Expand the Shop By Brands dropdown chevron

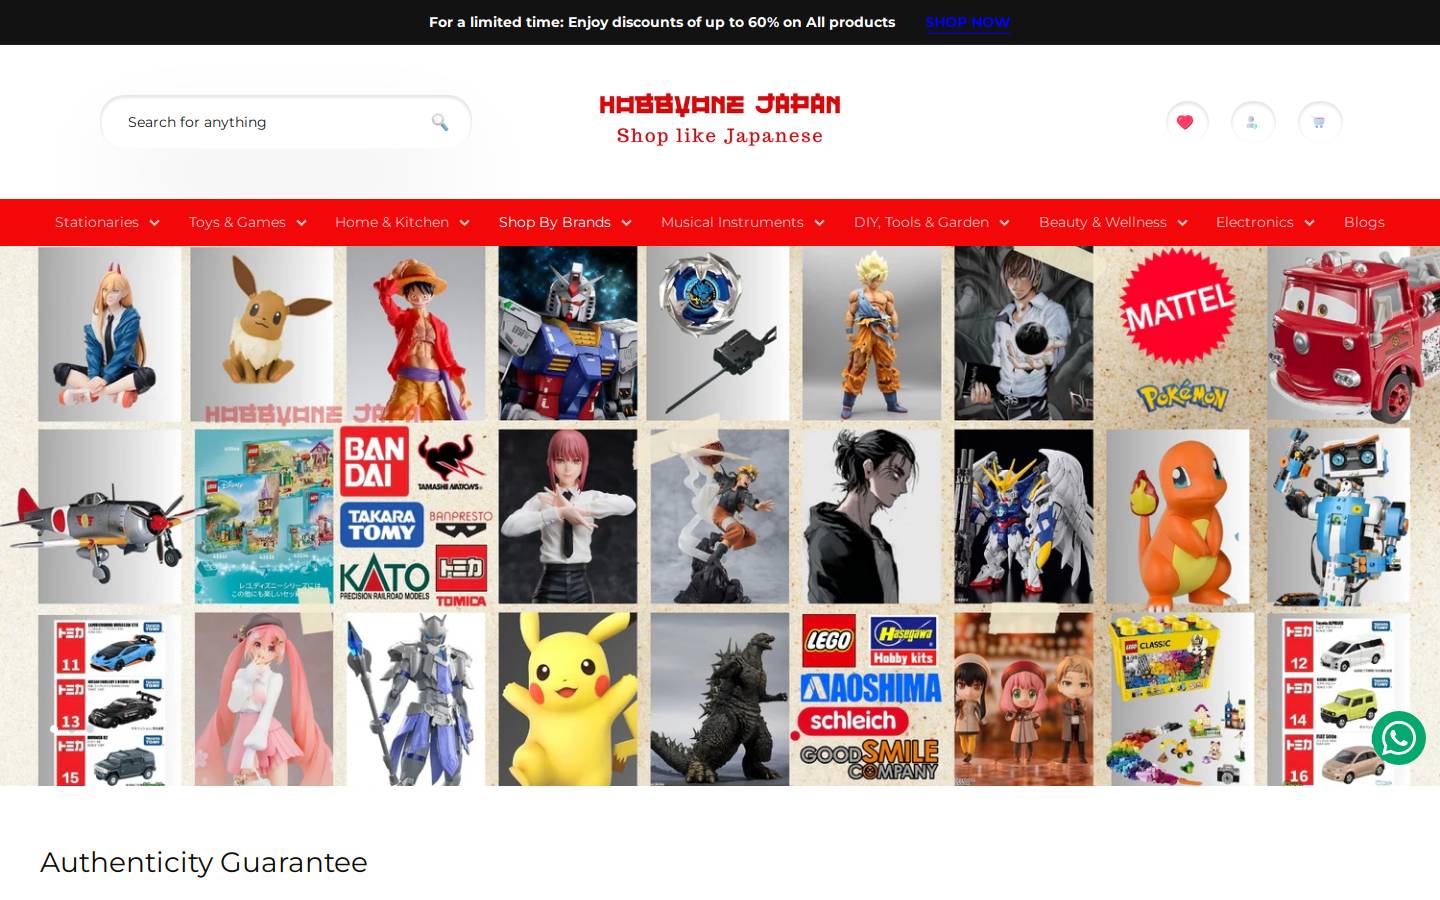click(x=626, y=223)
